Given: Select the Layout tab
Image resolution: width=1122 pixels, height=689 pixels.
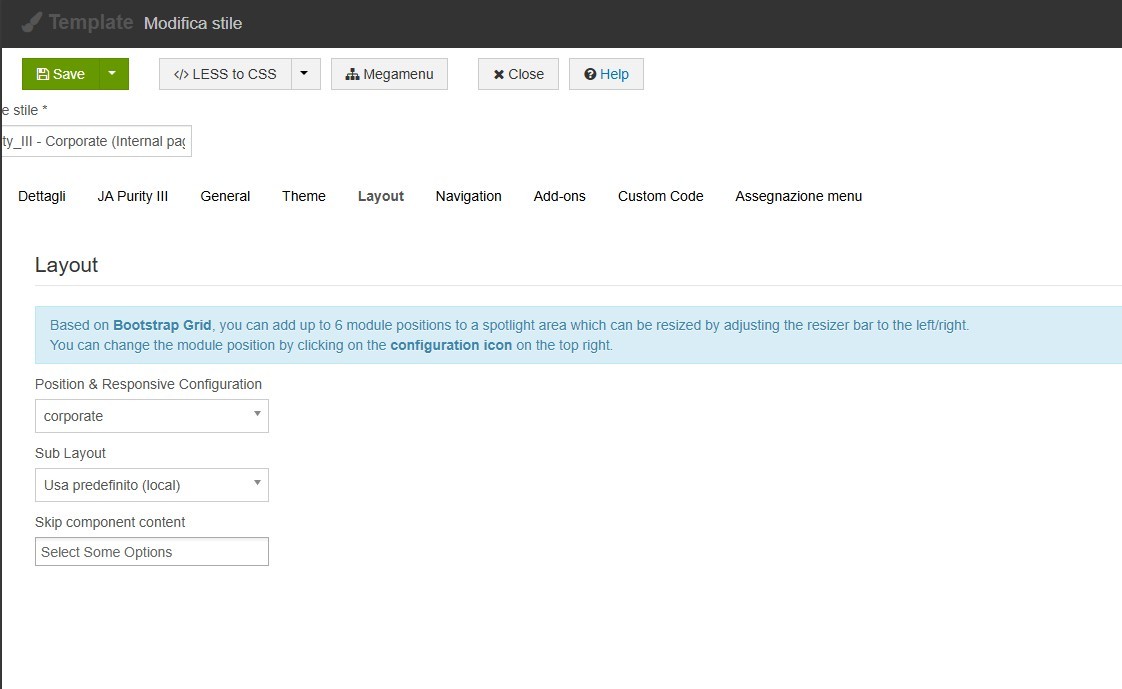Looking at the screenshot, I should coord(381,196).
